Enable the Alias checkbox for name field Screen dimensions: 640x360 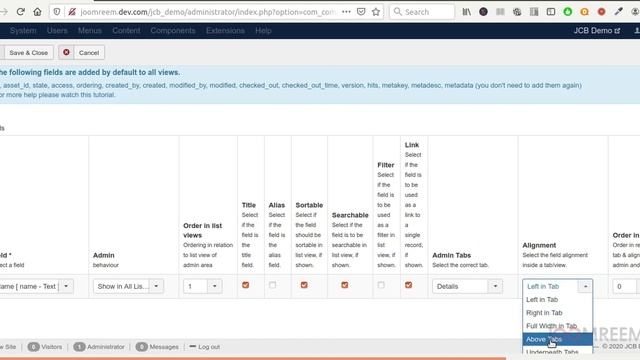pos(272,285)
